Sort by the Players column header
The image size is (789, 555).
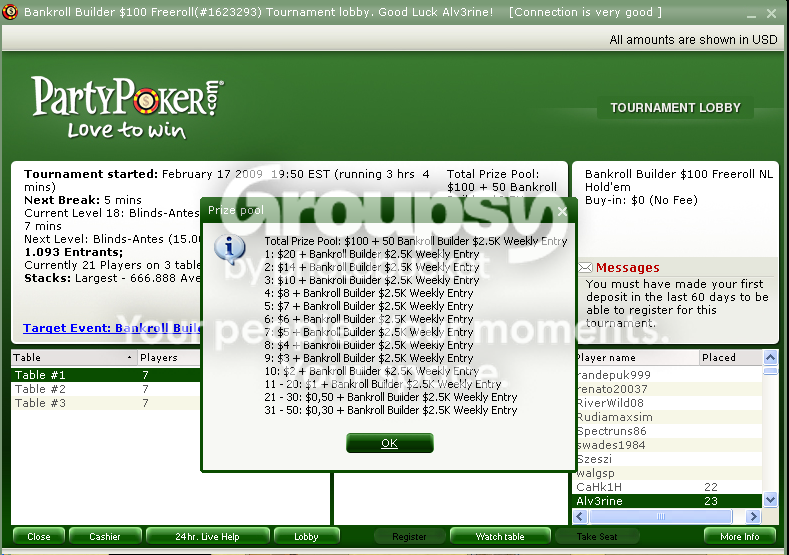[x=169, y=357]
